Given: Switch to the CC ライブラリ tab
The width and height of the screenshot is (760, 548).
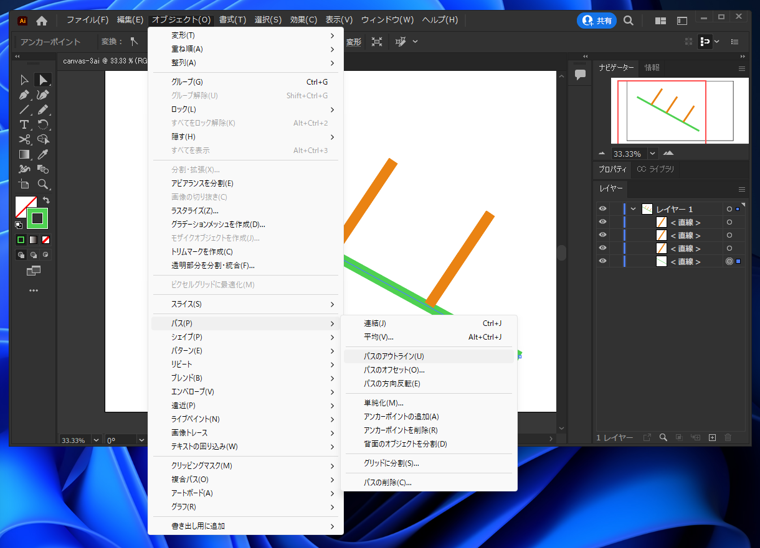Looking at the screenshot, I should click(655, 169).
